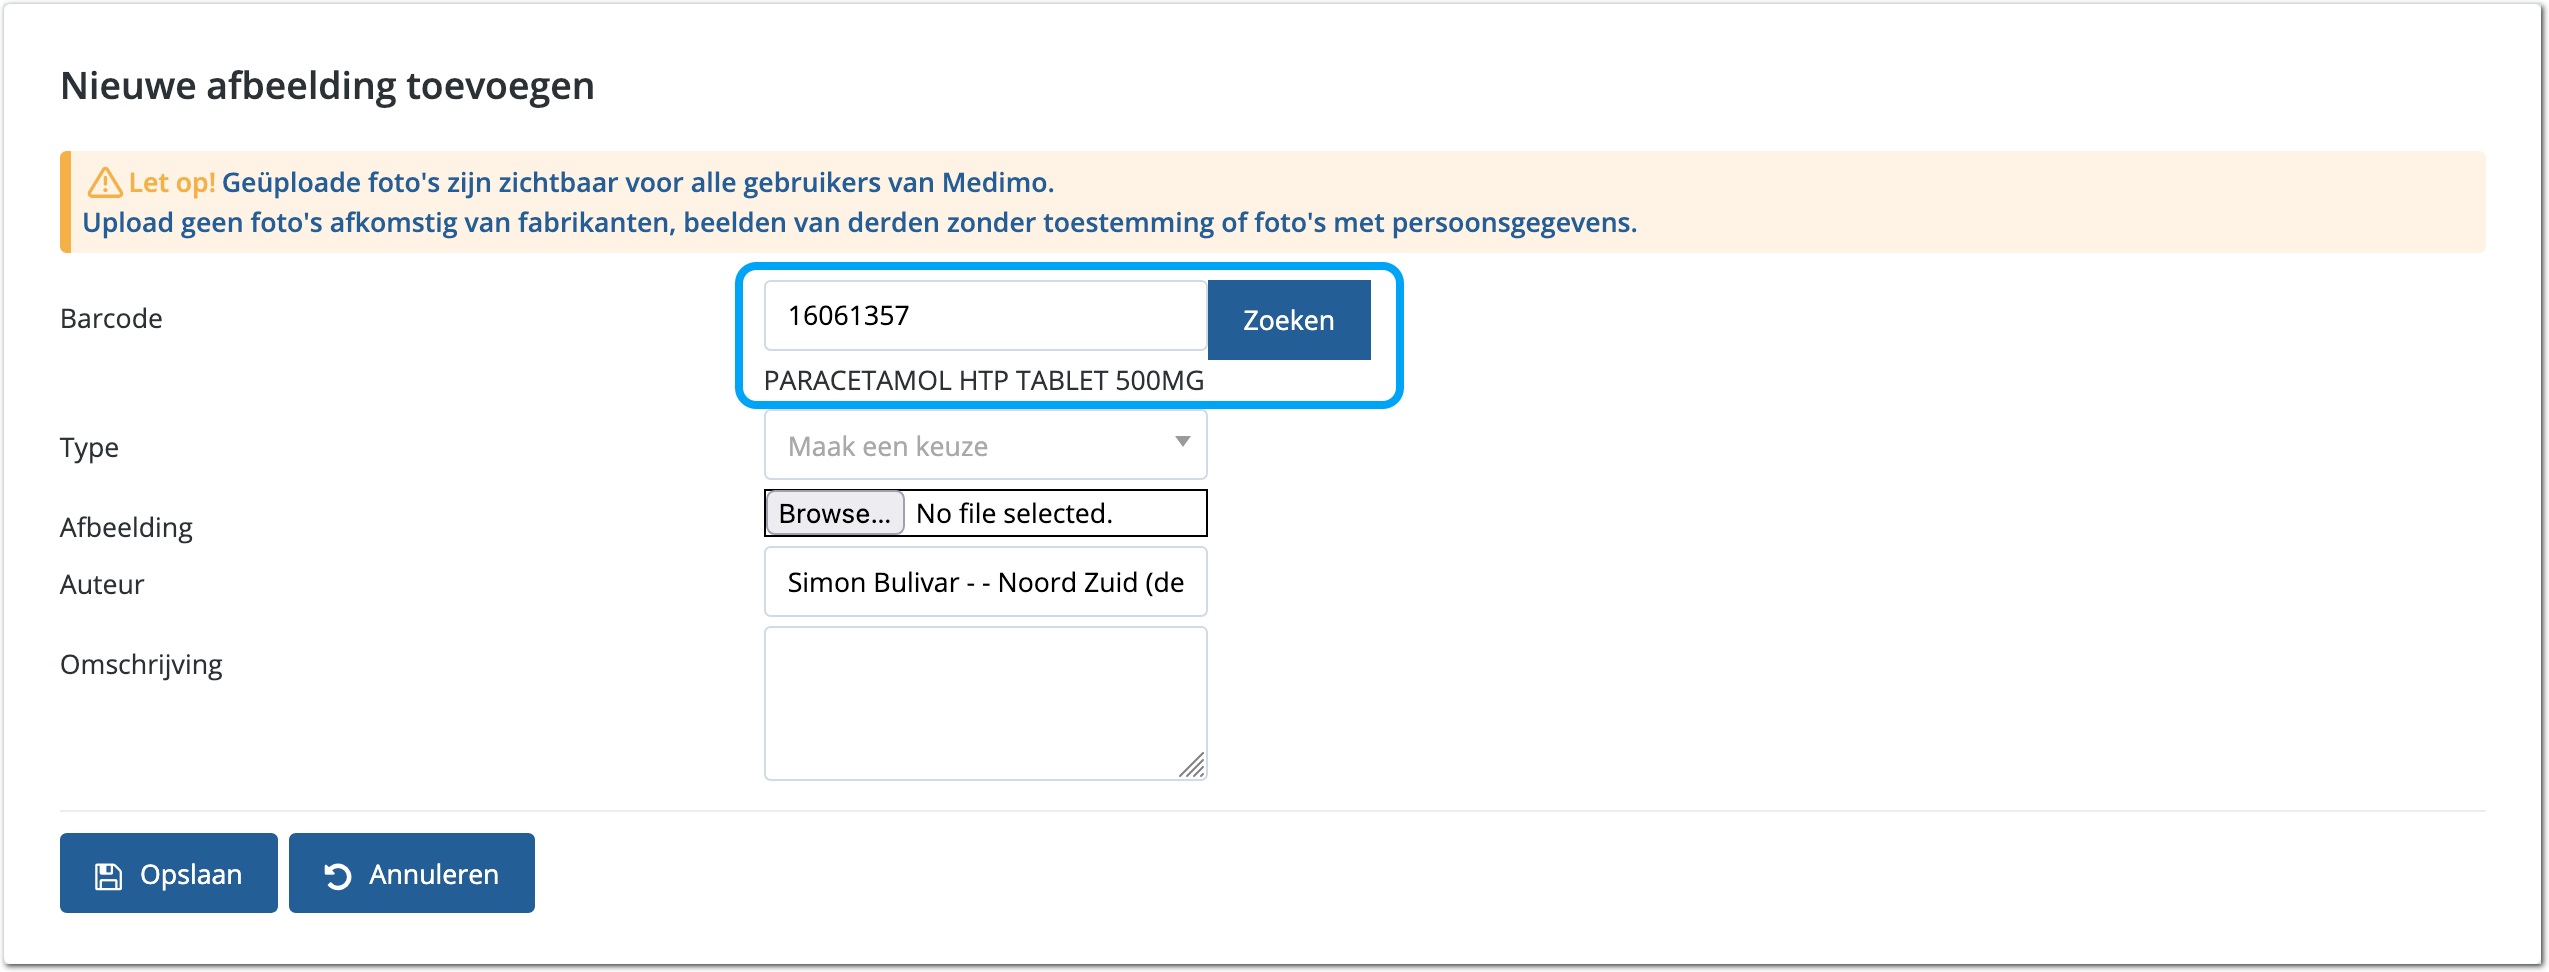Click the 'Let op!' warning label
This screenshot has height=972, width=2549.
[172, 183]
